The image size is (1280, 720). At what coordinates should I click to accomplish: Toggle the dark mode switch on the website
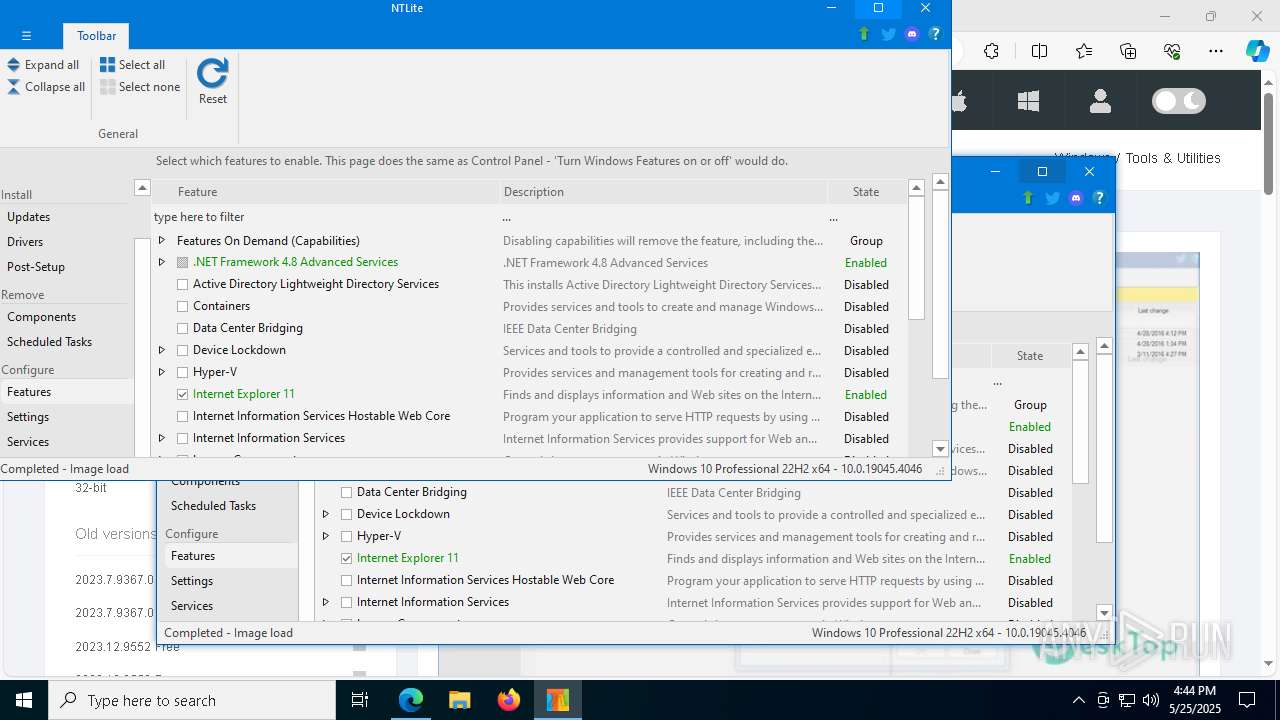(1179, 101)
